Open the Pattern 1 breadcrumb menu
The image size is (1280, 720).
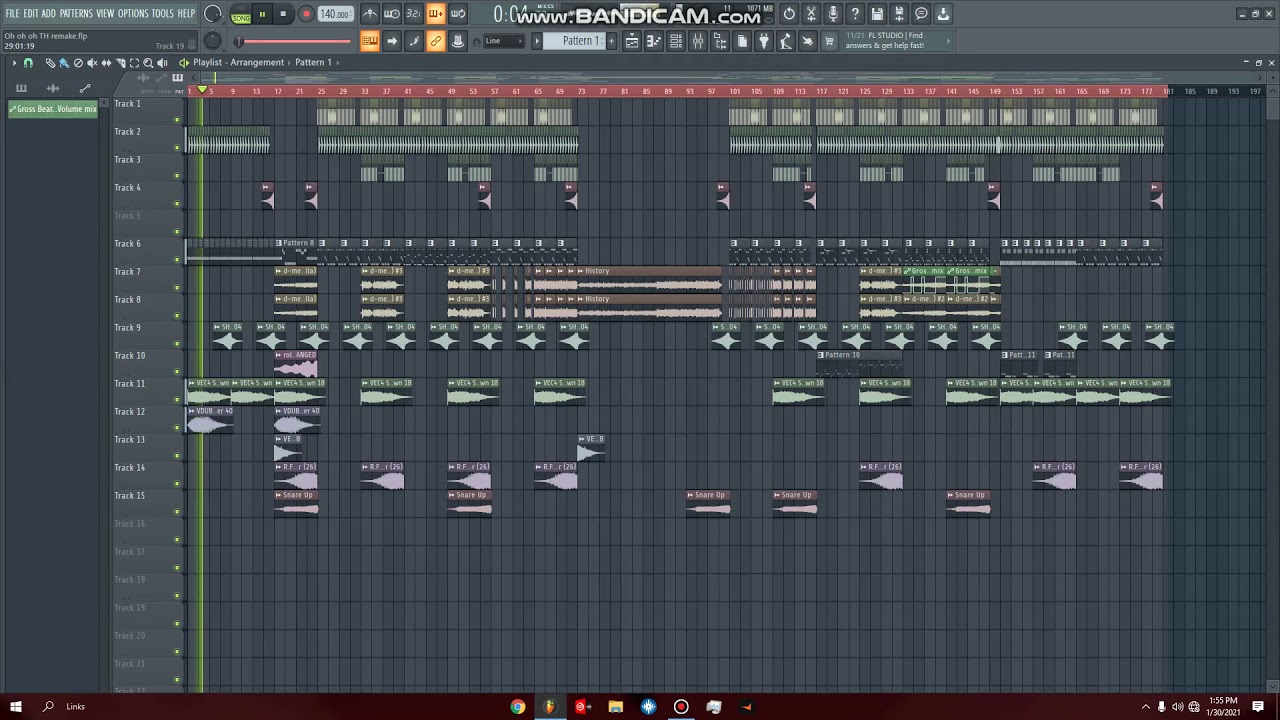pos(313,62)
